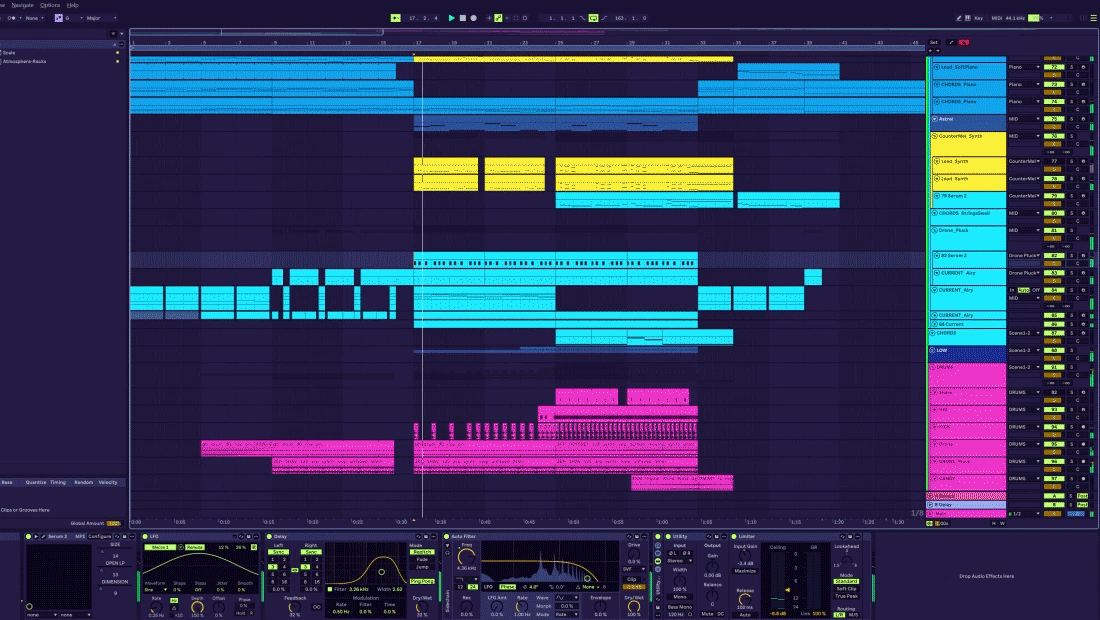The height and width of the screenshot is (620, 1100).
Task: Open the Help menu
Action: (73, 5)
